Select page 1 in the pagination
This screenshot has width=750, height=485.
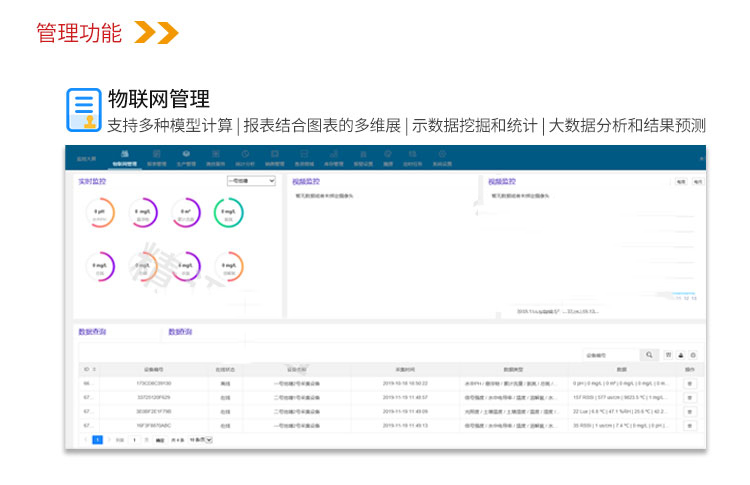pos(97,440)
